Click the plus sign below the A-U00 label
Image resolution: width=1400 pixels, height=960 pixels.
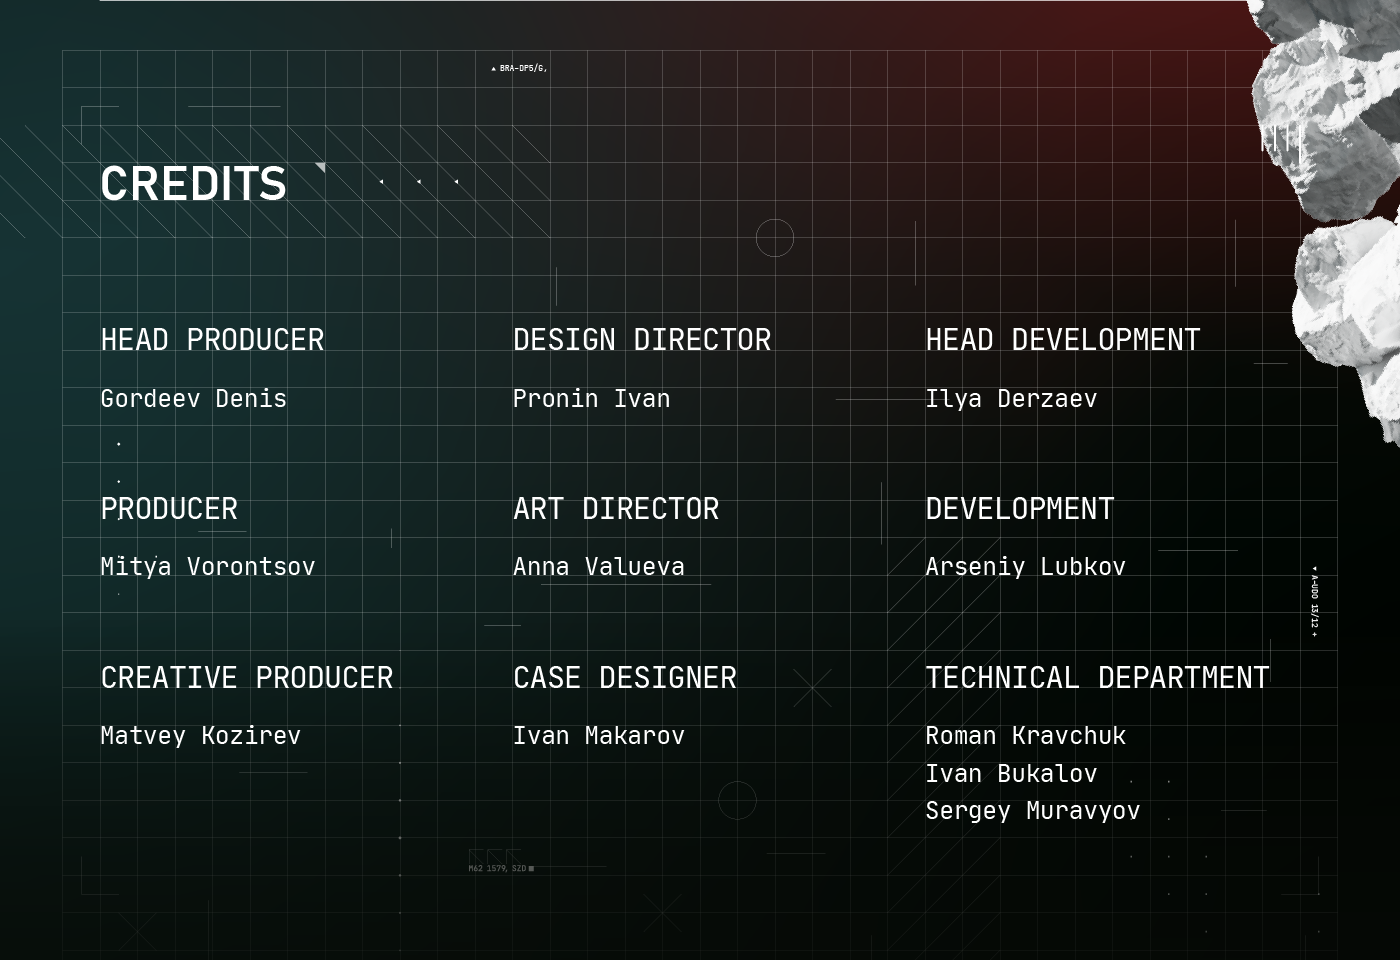pyautogui.click(x=1314, y=634)
